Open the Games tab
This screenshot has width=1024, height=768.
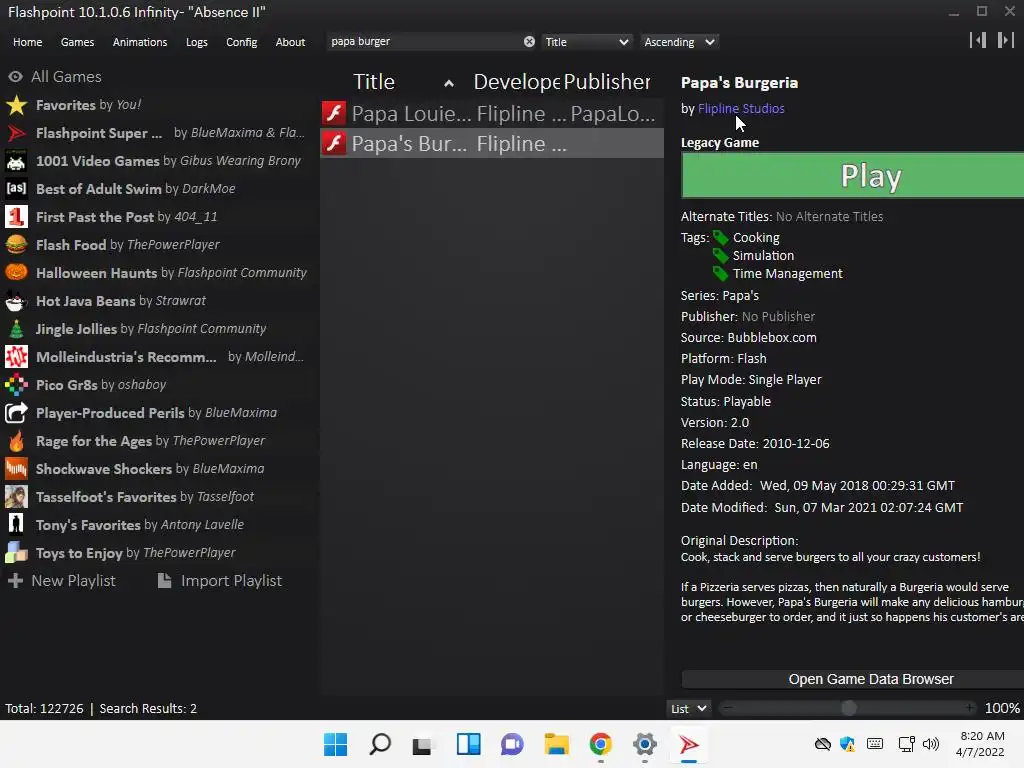pyautogui.click(x=77, y=42)
